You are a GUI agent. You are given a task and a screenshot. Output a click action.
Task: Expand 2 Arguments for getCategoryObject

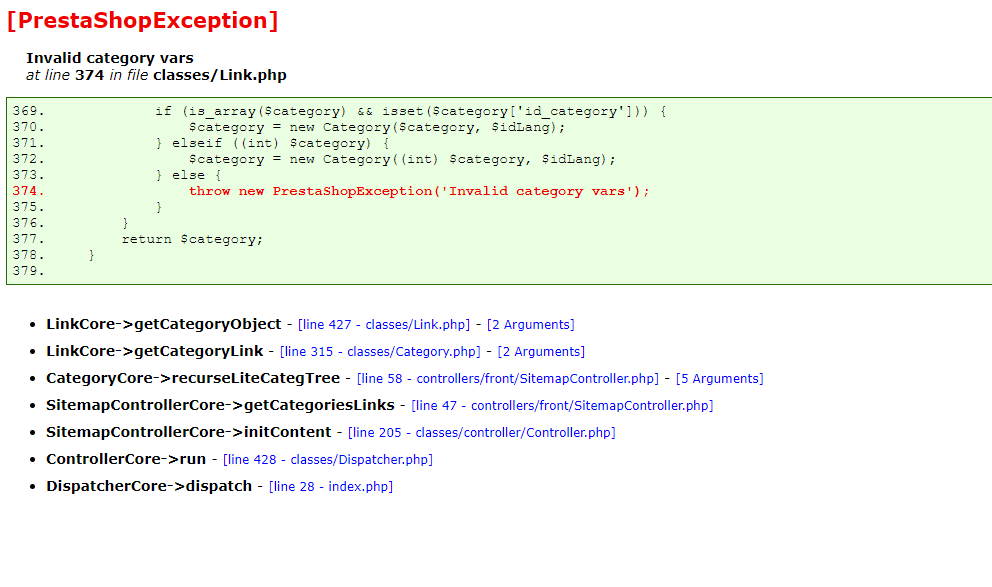pos(530,324)
